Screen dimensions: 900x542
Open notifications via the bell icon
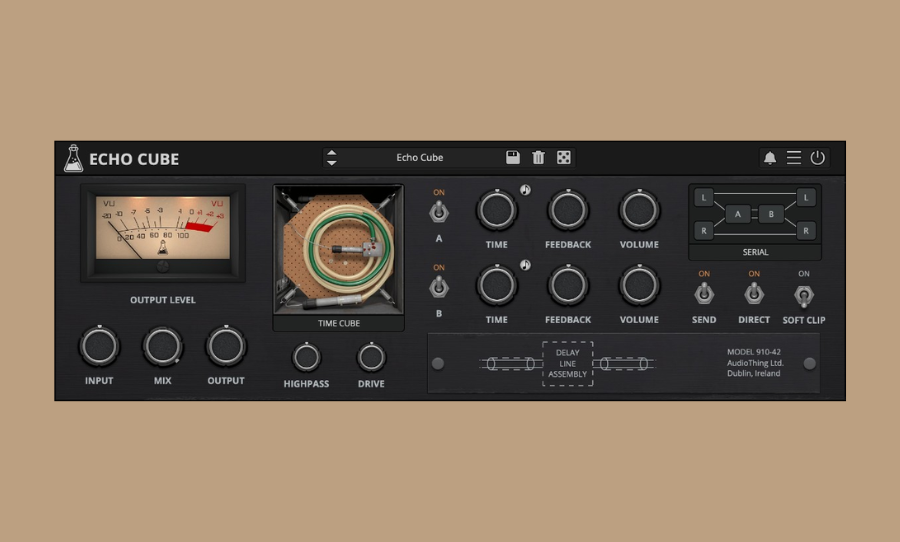tap(770, 158)
